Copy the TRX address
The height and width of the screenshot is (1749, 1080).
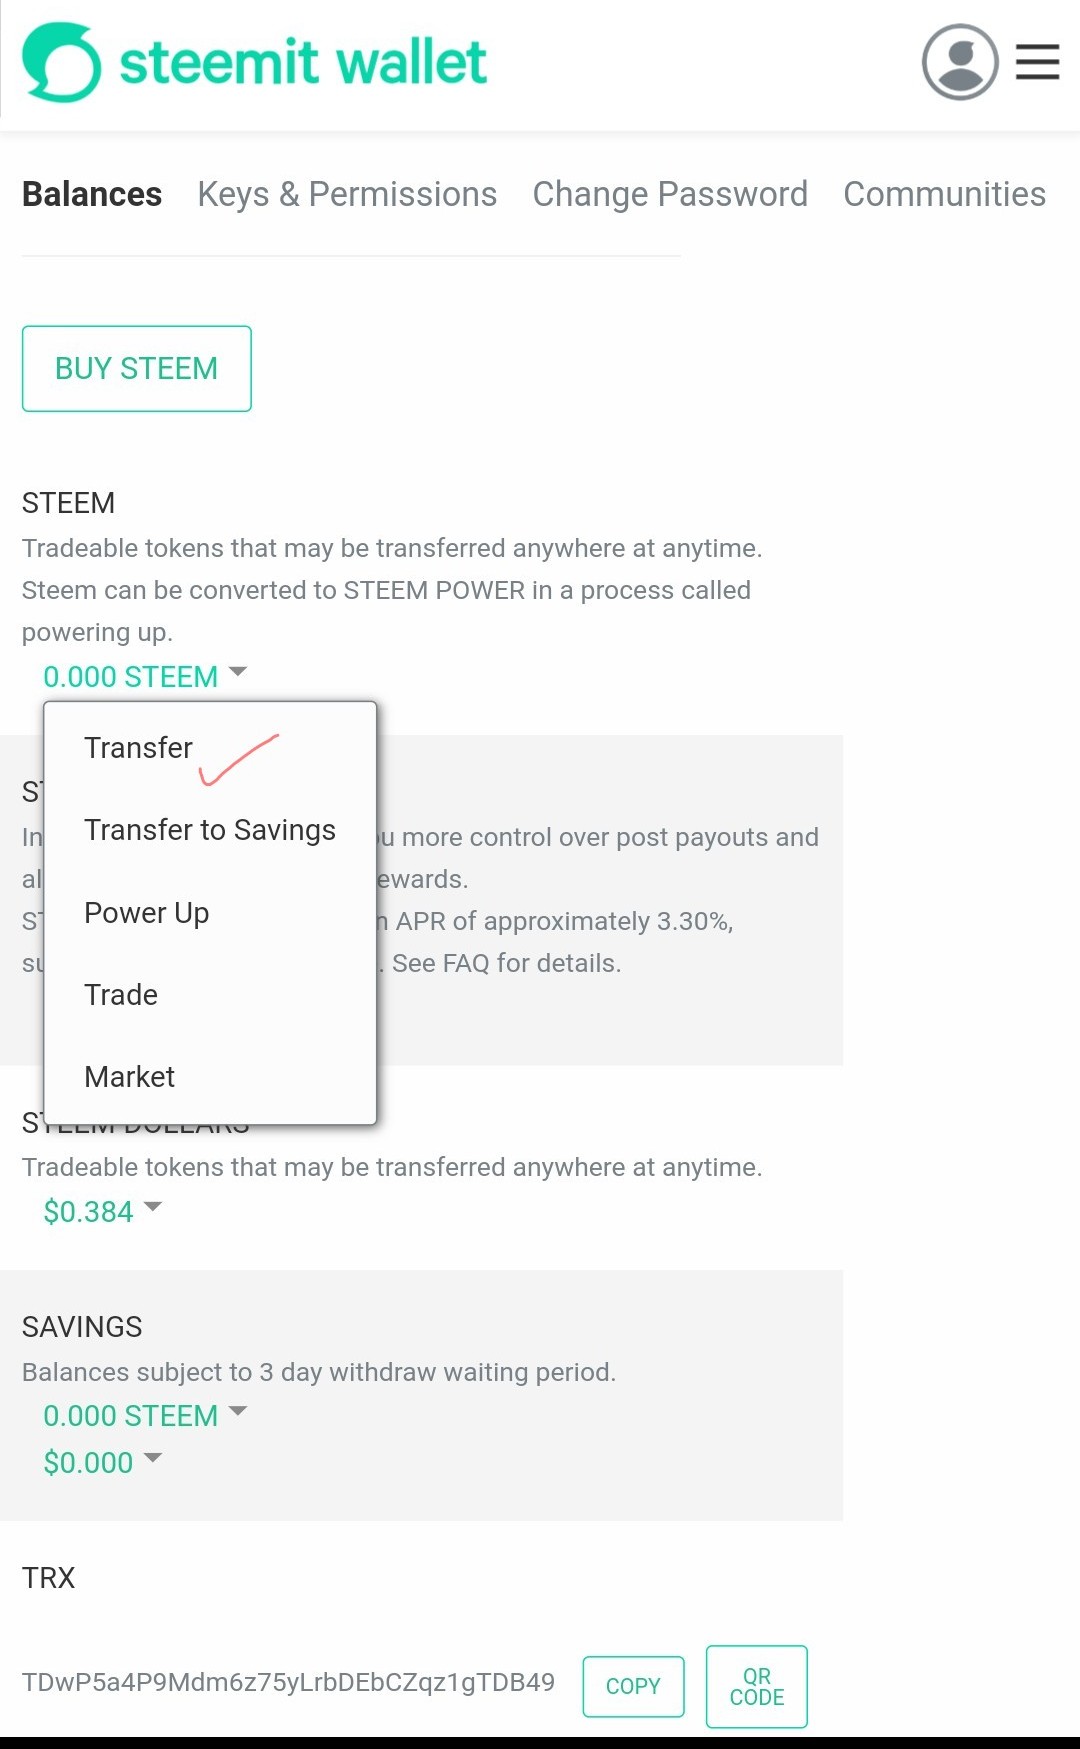point(633,1686)
